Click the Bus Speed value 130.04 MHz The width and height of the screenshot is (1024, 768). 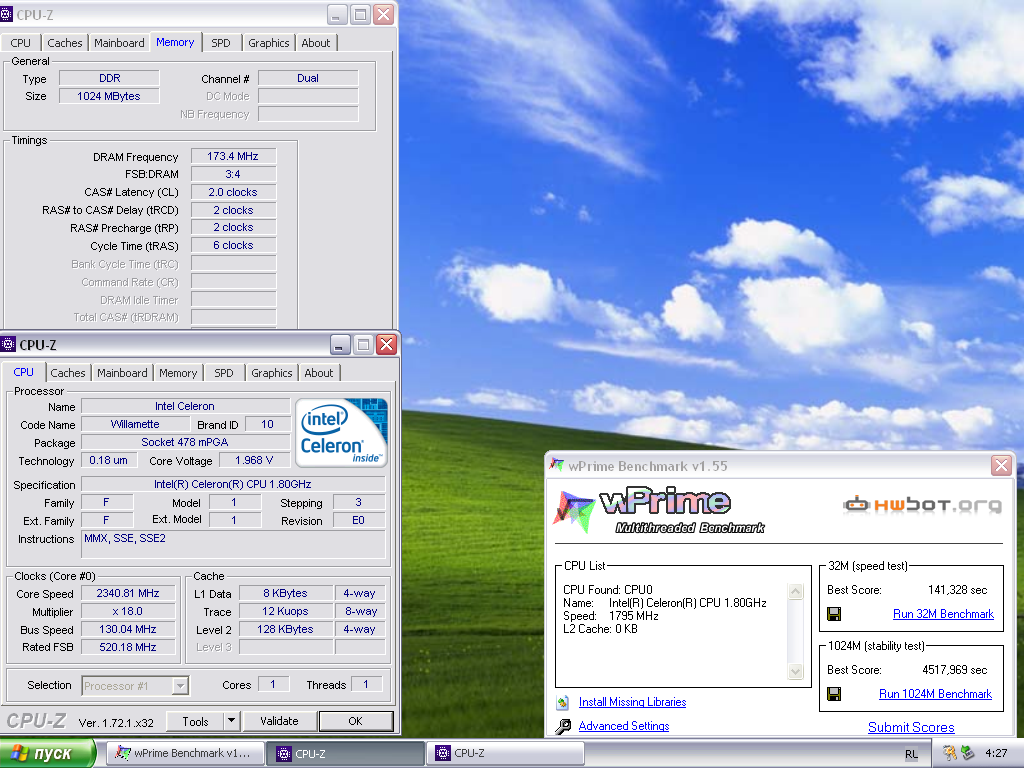[x=128, y=629]
